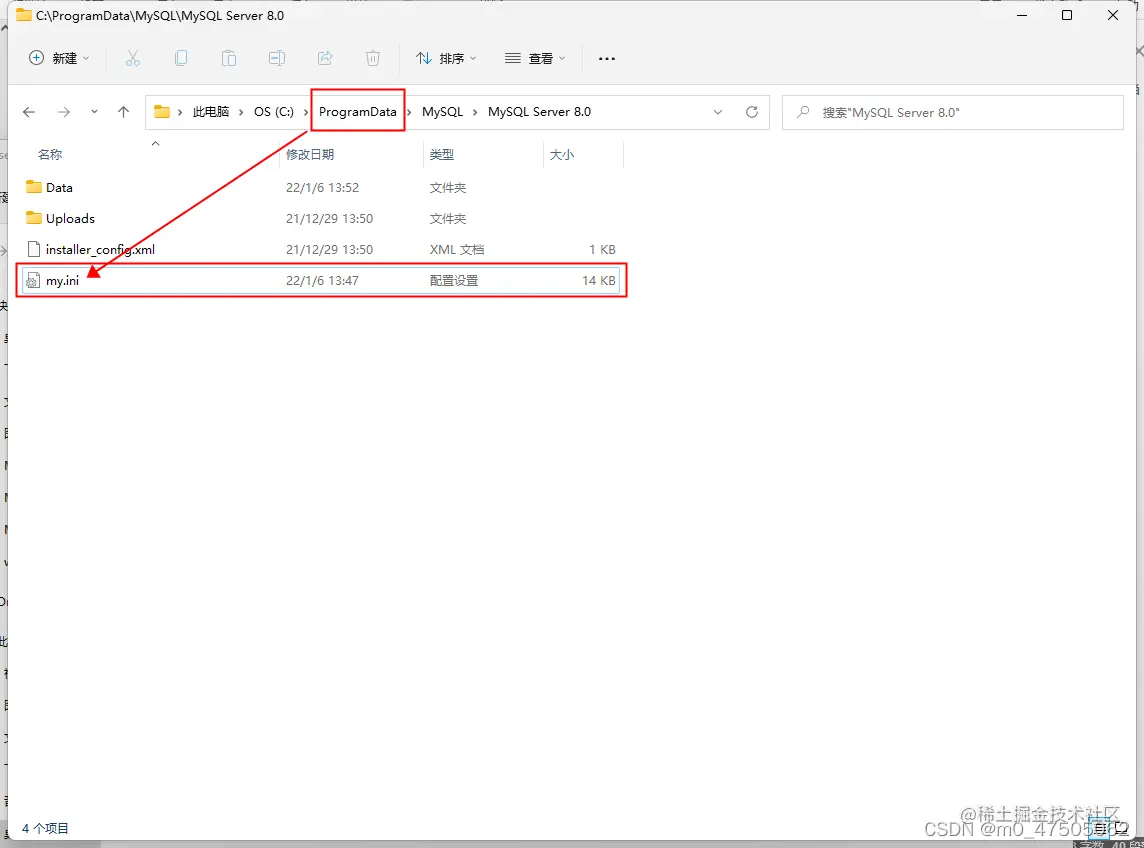Image resolution: width=1144 pixels, height=848 pixels.
Task: Go forward with the right arrow
Action: tap(64, 112)
